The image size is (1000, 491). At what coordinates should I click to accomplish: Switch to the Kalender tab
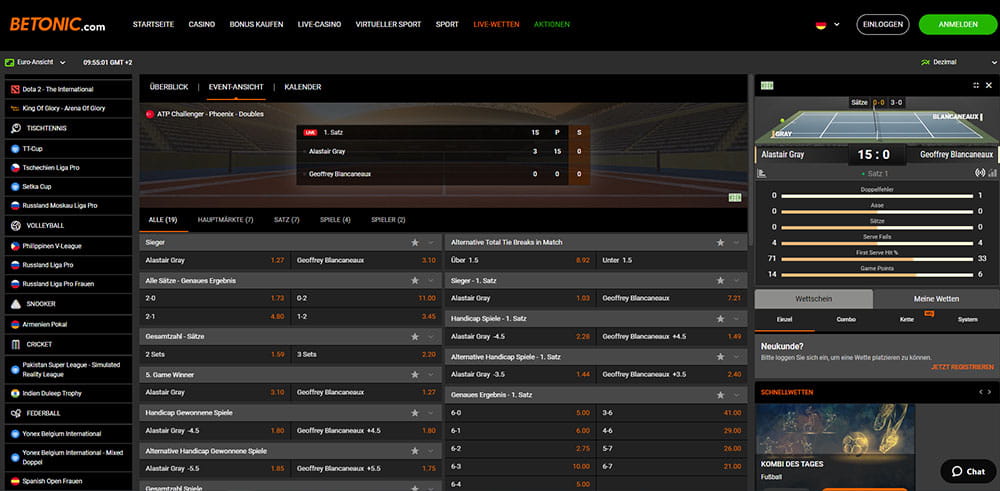(303, 87)
